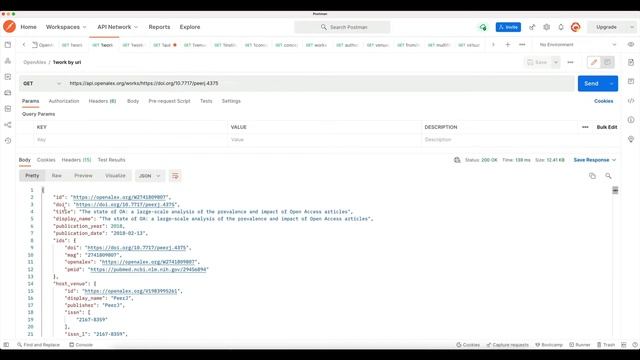
Task: Open the Test Results response tab
Action: tap(111, 160)
